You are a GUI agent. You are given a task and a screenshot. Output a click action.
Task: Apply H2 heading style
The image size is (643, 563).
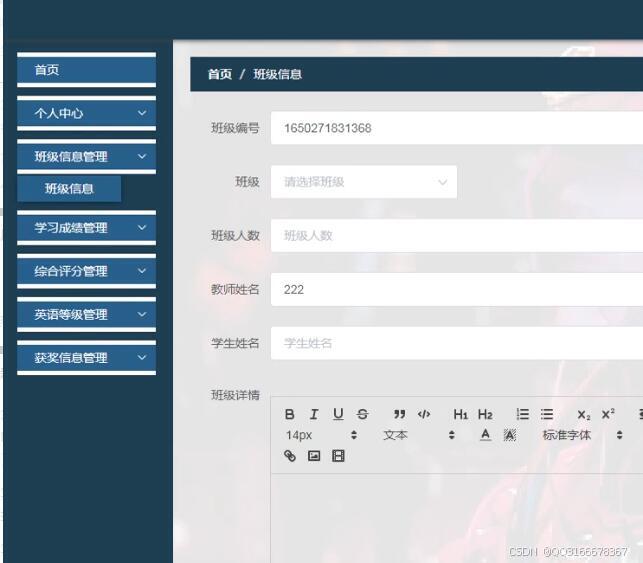click(x=485, y=414)
